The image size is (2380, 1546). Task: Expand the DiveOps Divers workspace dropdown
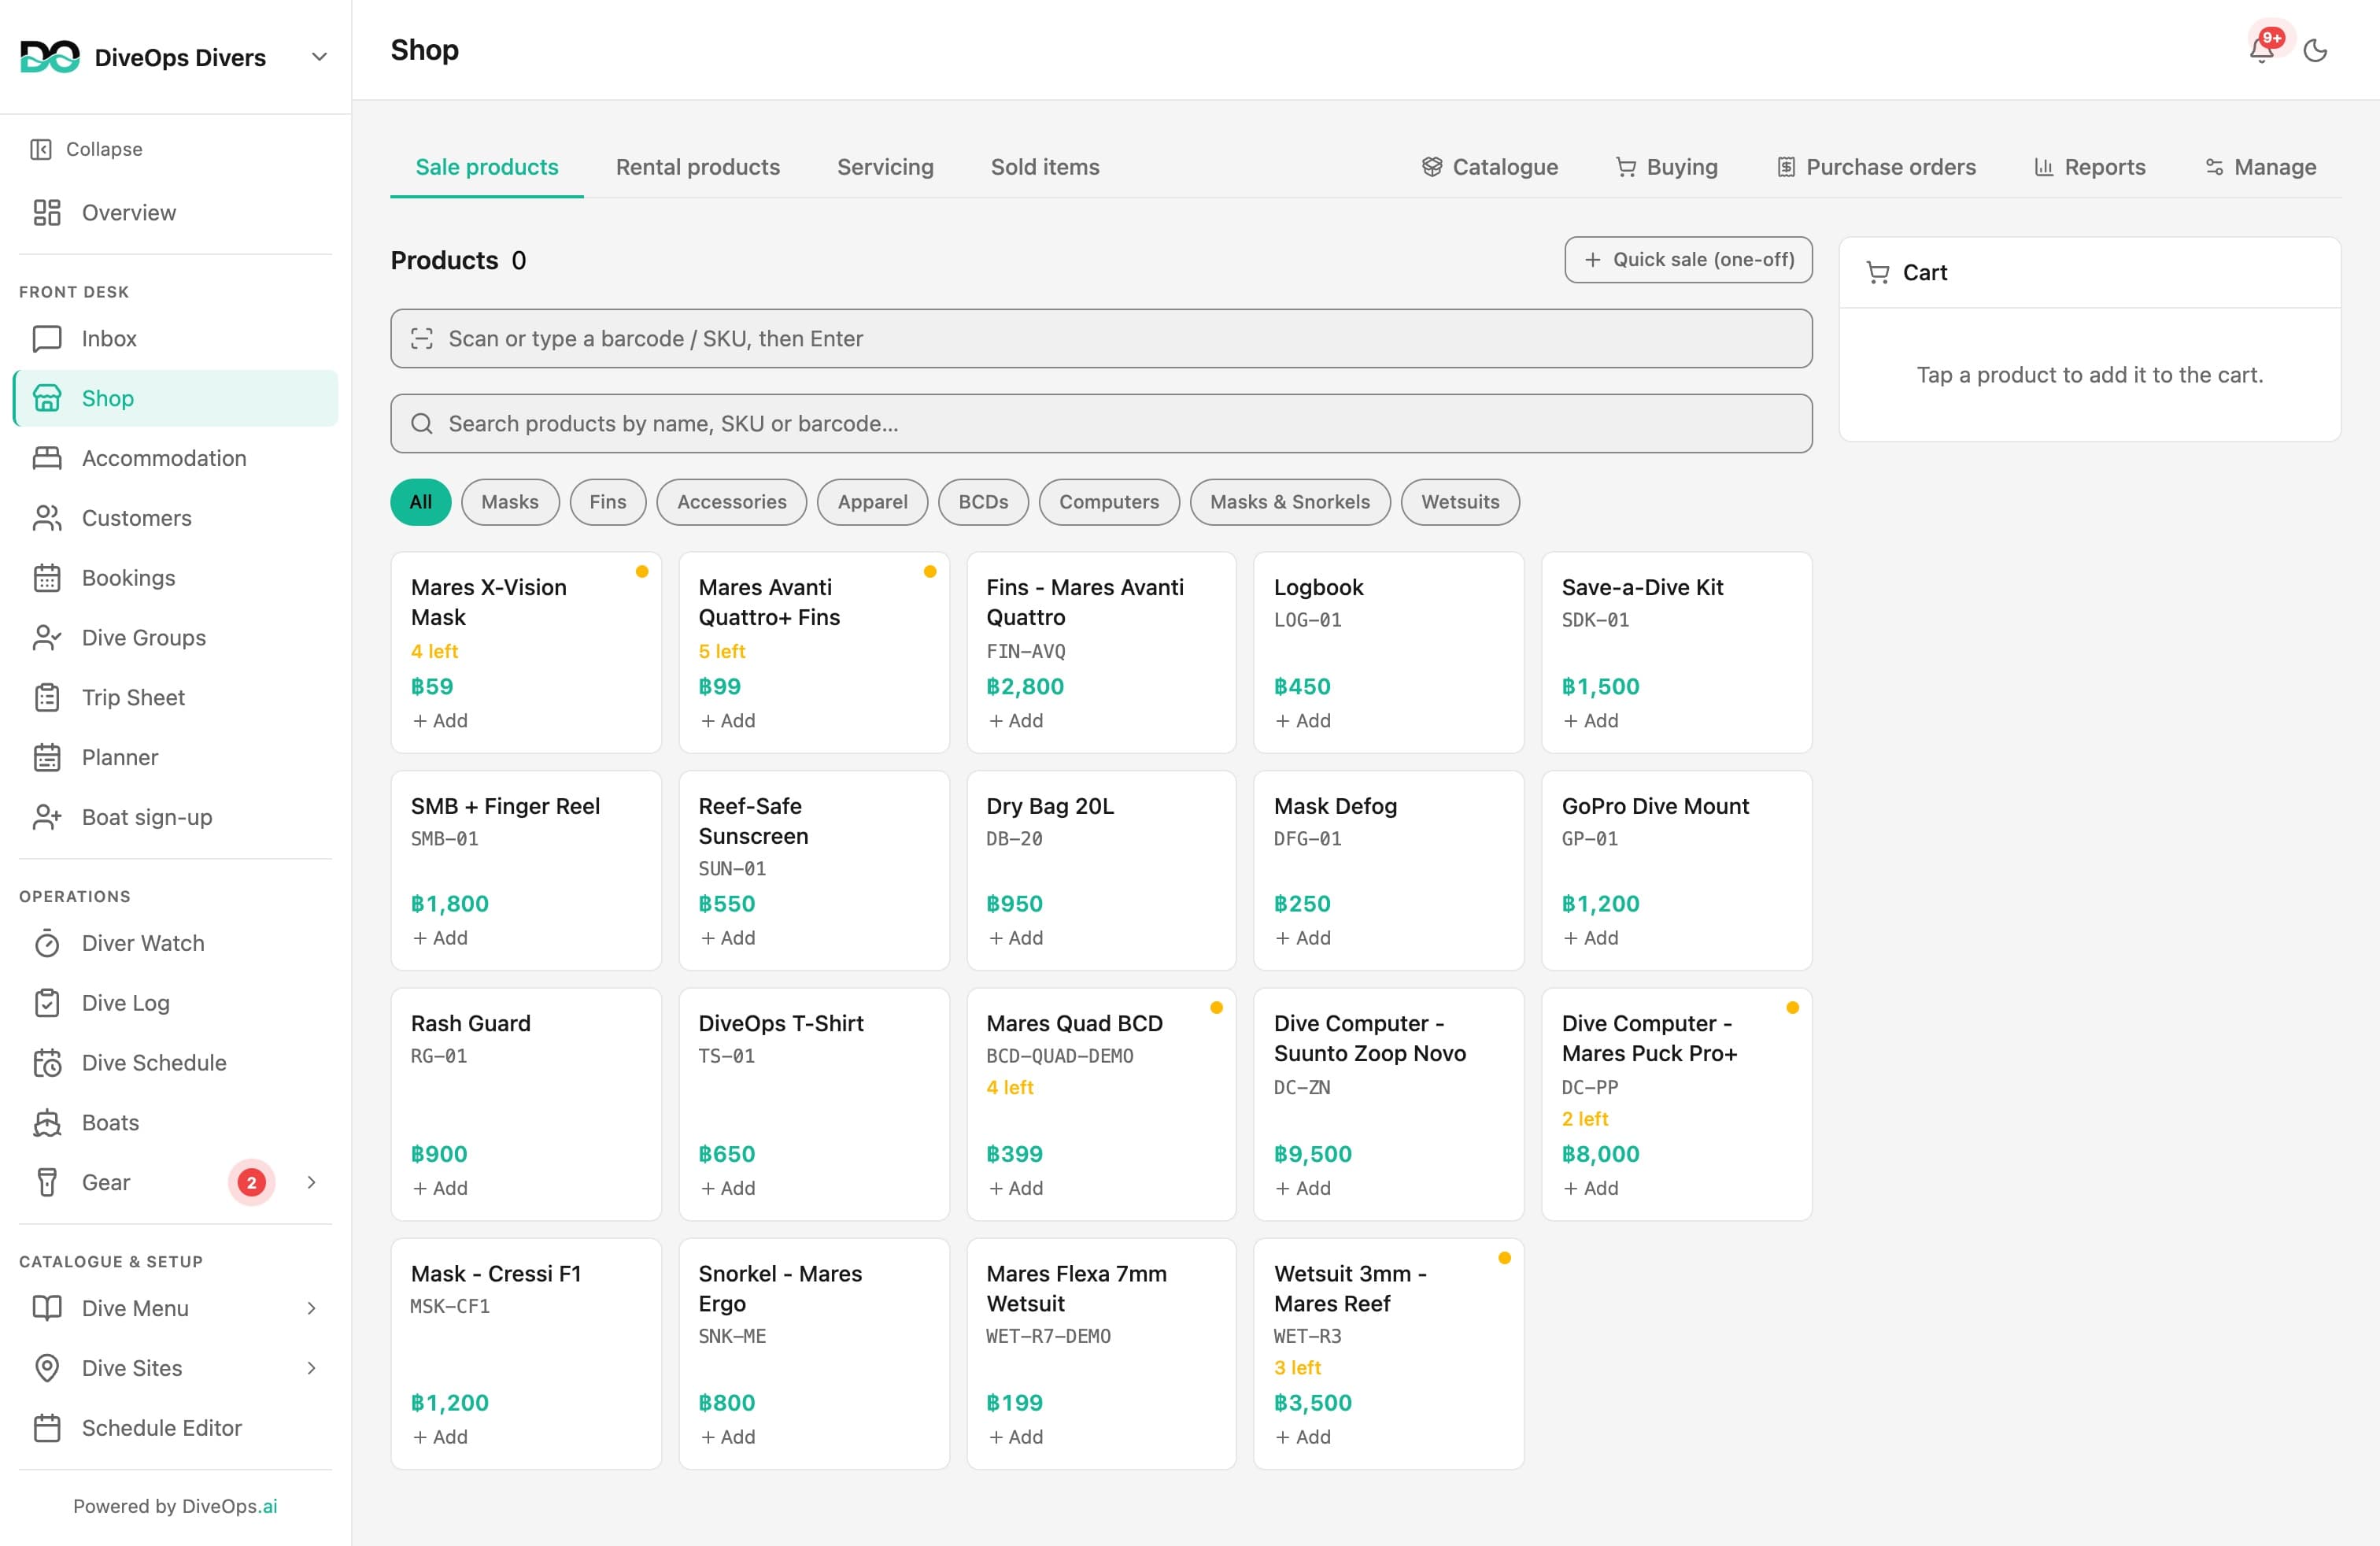coord(319,57)
